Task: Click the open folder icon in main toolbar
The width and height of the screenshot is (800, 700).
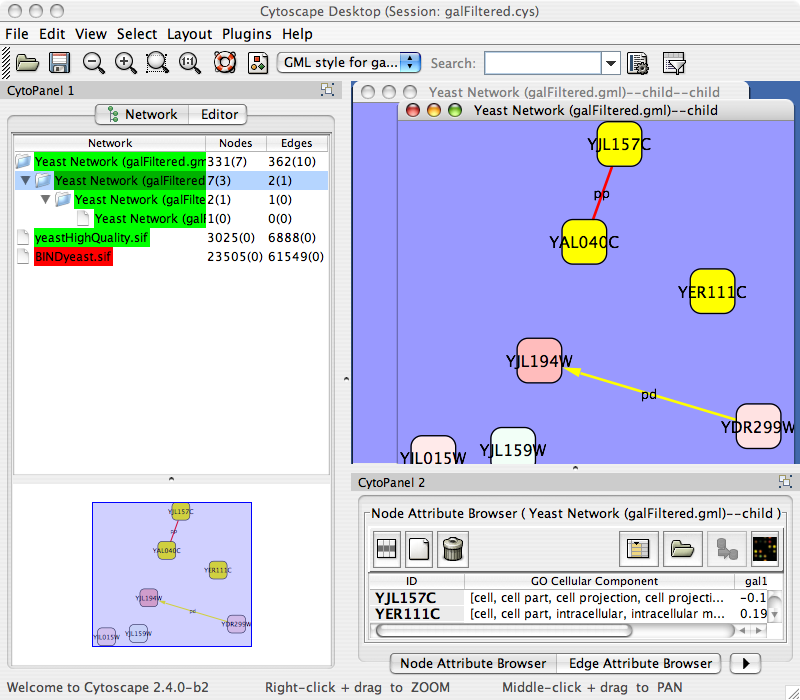Action: 27,63
